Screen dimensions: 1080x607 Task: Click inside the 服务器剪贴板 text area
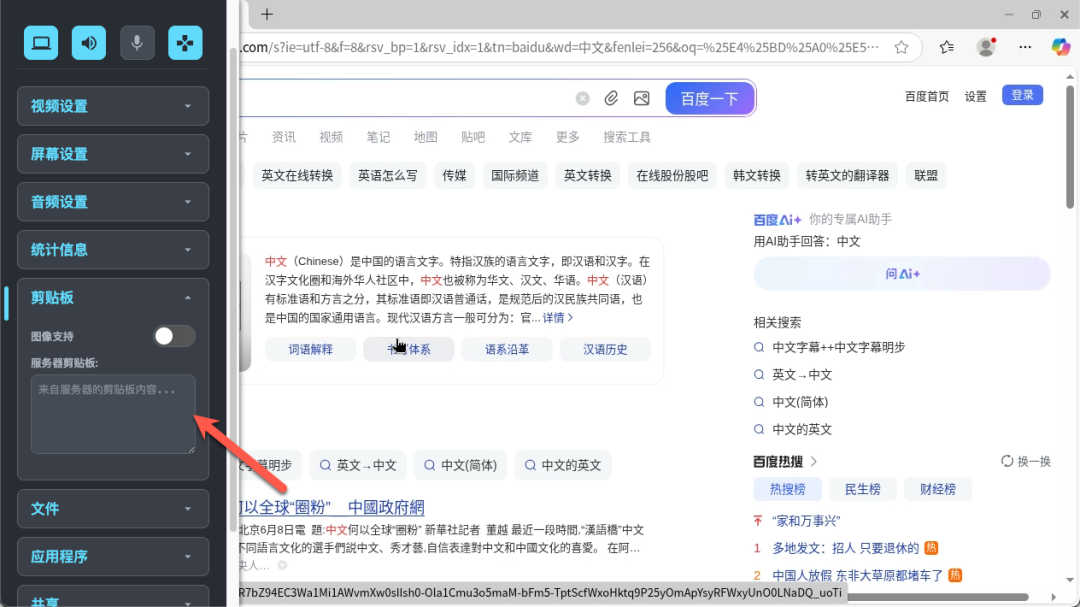click(113, 414)
